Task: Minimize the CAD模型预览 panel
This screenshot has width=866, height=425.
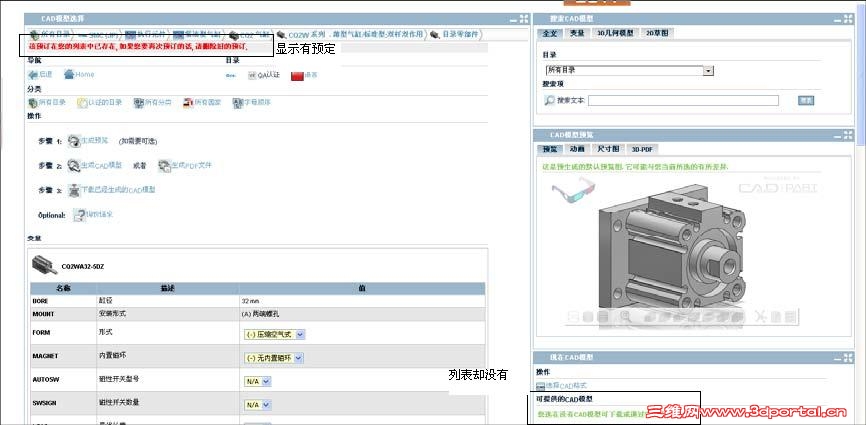Action: [837, 135]
